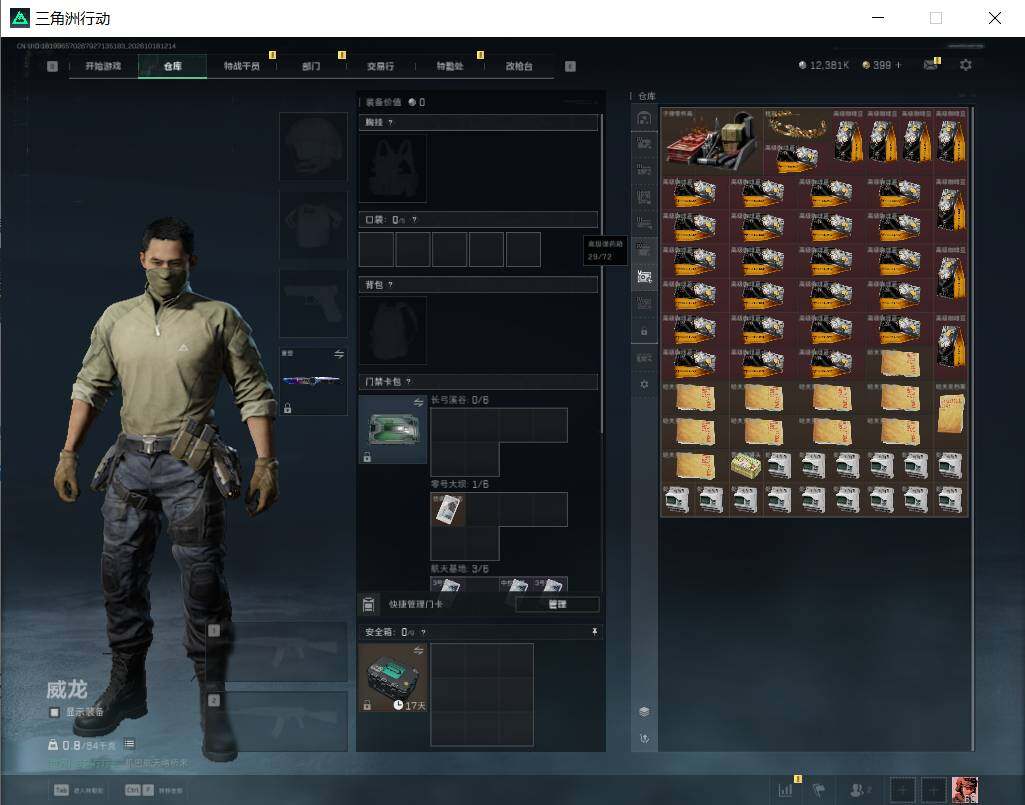The height and width of the screenshot is (805, 1025).
Task: Swap the melee knife weapon icon
Action: 339,354
